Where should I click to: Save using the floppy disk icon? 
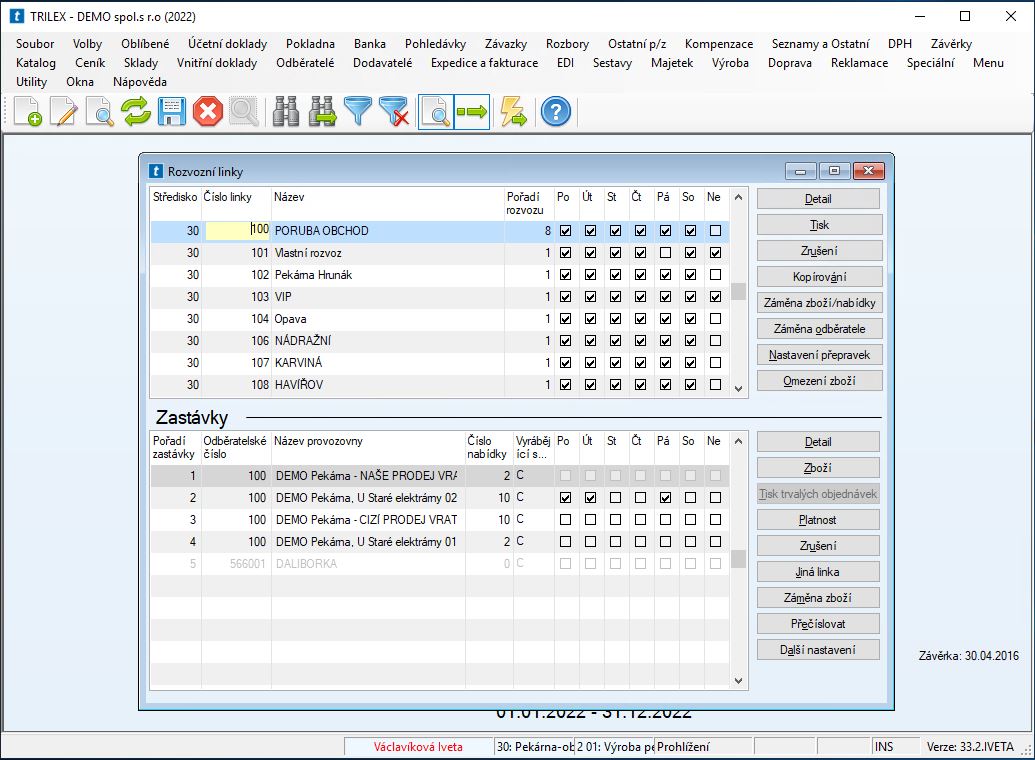coord(172,112)
